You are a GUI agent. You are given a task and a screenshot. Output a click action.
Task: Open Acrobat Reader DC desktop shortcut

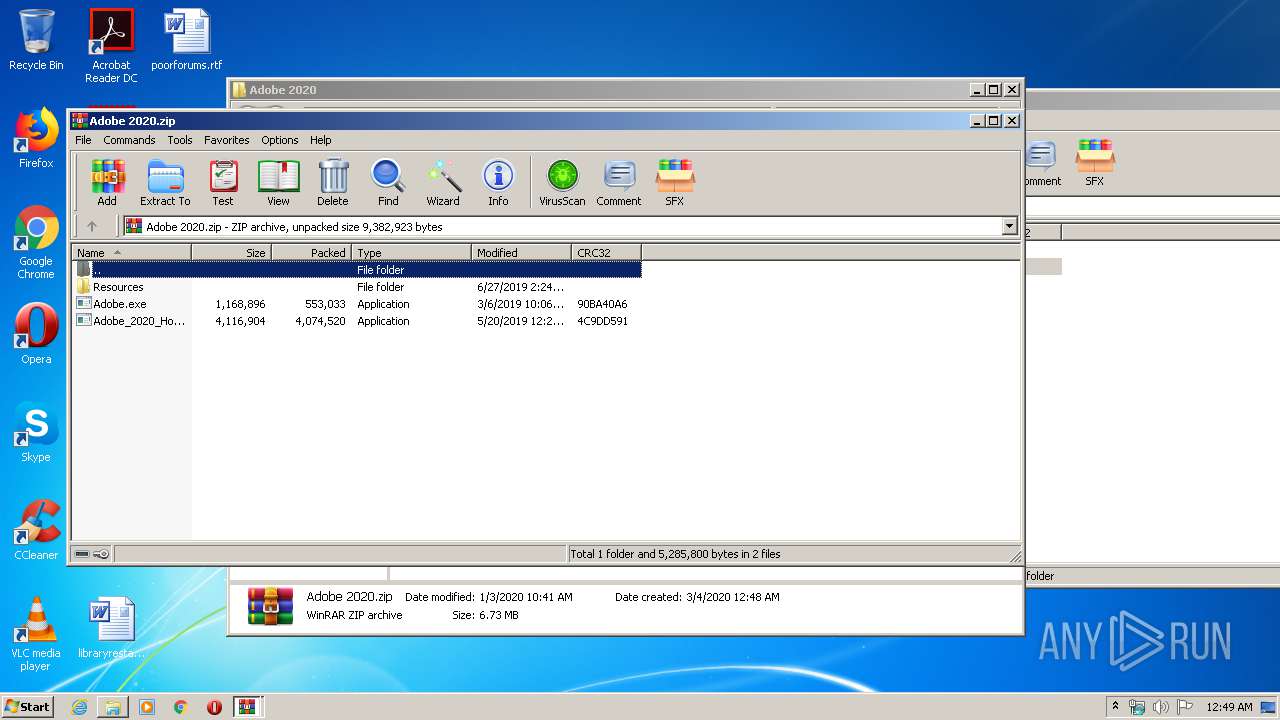pyautogui.click(x=111, y=46)
